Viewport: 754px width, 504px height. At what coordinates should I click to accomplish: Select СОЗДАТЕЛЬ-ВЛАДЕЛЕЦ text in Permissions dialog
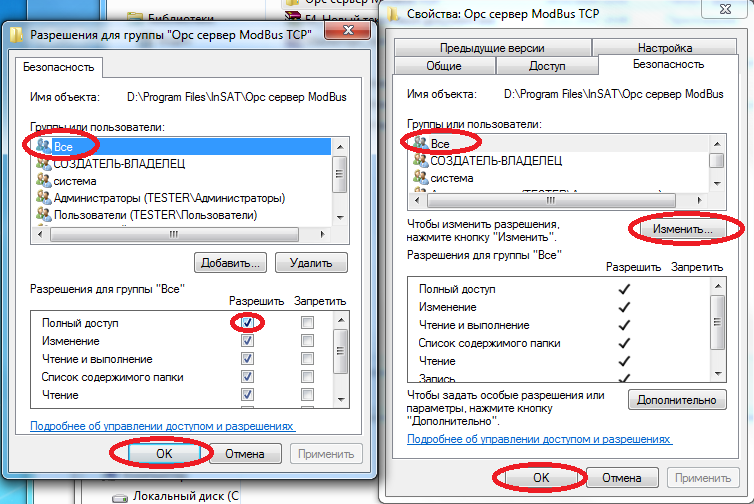tap(119, 164)
